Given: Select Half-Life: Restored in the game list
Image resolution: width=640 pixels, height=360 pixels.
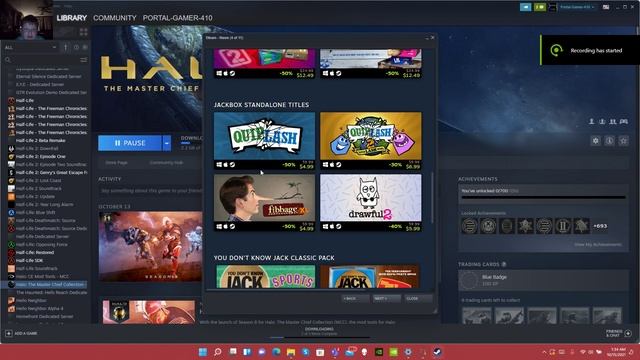Looking at the screenshot, I should 35,252.
